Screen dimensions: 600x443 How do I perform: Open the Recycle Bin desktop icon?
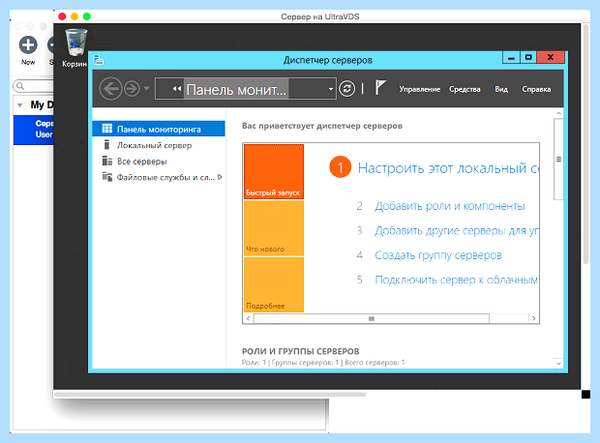pos(75,47)
